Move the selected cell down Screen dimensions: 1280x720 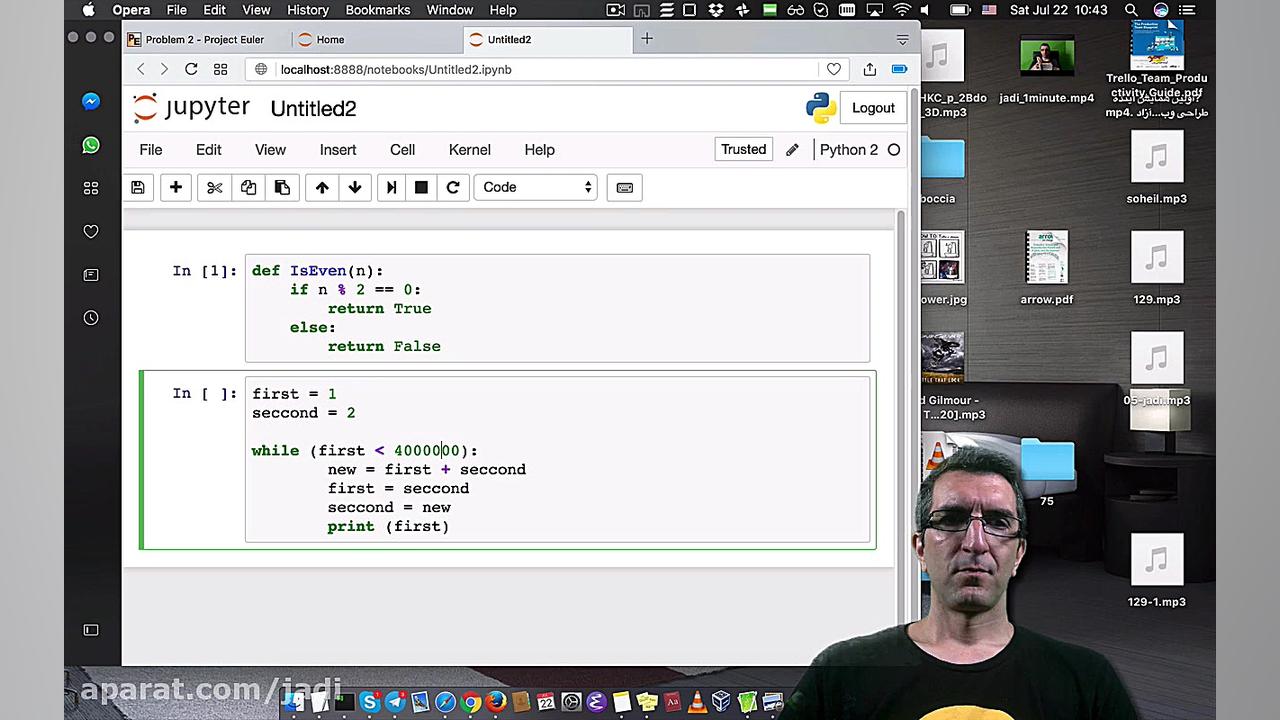click(x=355, y=187)
